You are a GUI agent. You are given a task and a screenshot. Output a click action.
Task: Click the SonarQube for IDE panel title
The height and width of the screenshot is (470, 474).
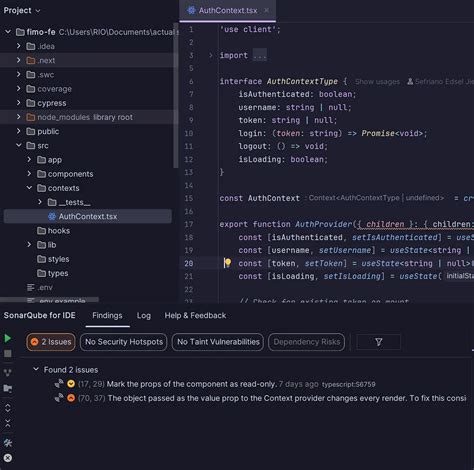point(39,315)
